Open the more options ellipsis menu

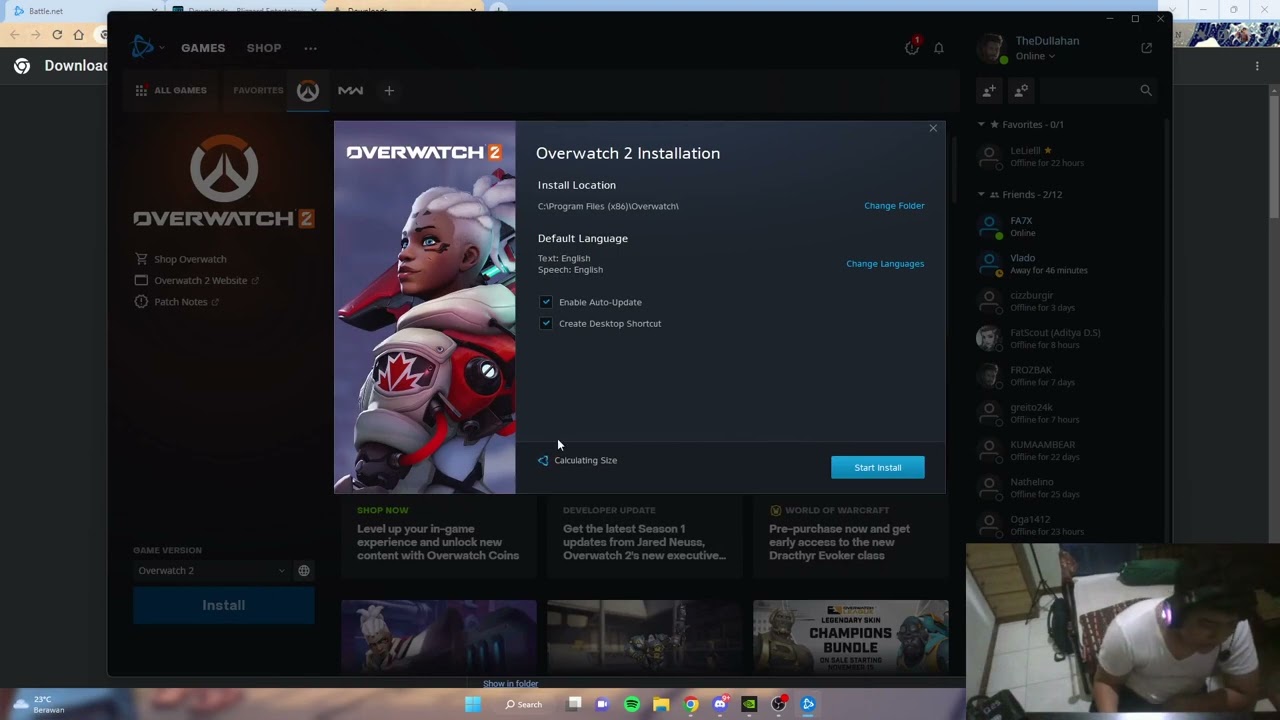point(310,48)
